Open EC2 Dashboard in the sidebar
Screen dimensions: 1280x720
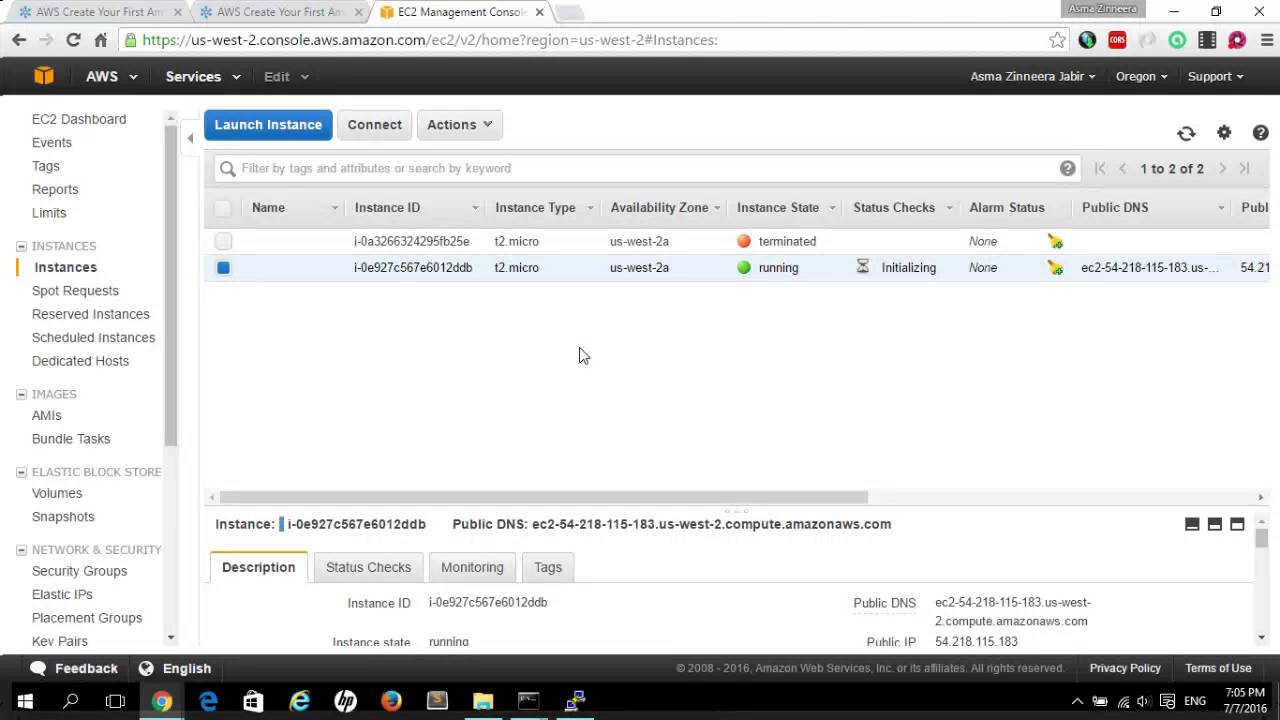point(79,119)
